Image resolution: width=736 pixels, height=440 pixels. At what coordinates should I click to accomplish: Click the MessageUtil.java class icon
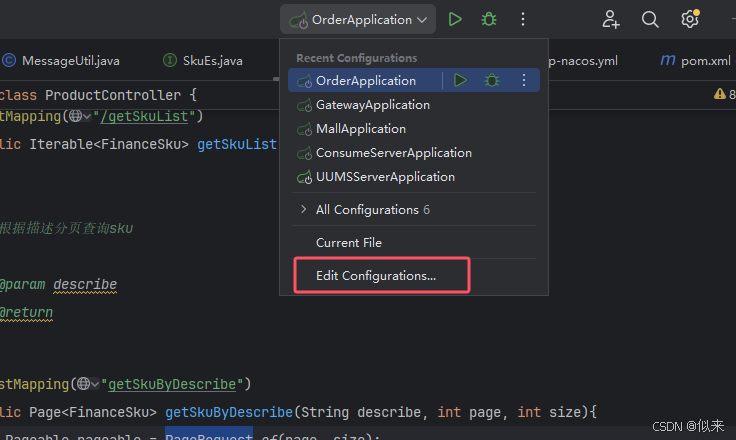pos(9,61)
